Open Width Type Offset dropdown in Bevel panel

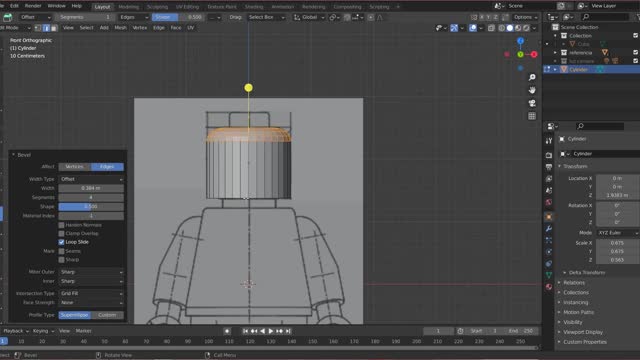click(91, 179)
